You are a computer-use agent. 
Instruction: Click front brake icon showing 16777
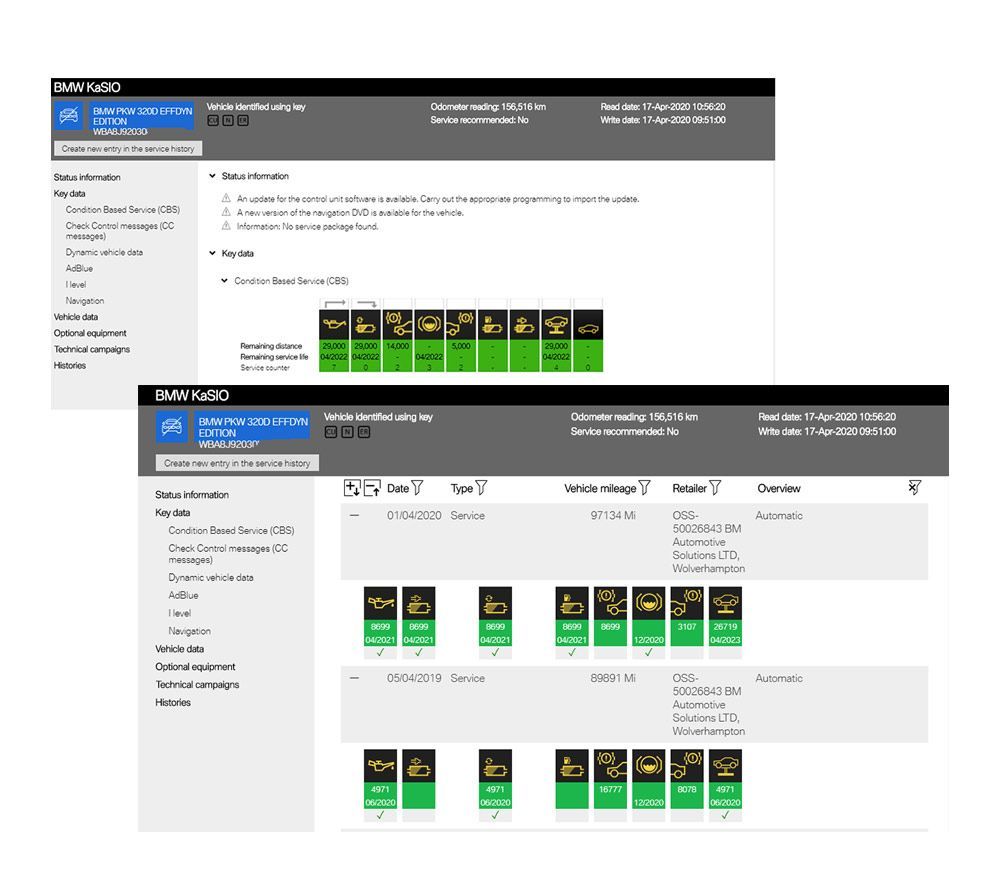click(610, 765)
